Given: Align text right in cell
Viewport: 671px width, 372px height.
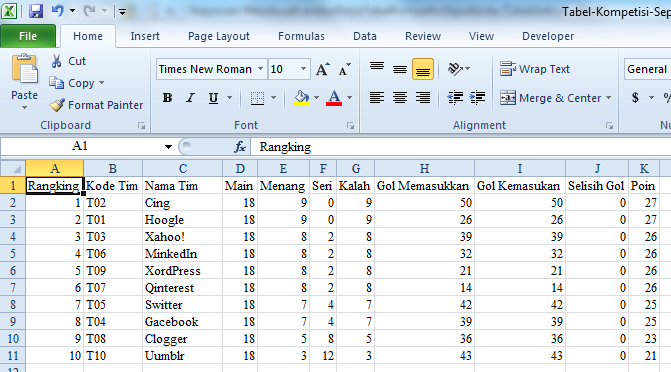Looking at the screenshot, I should 423,98.
